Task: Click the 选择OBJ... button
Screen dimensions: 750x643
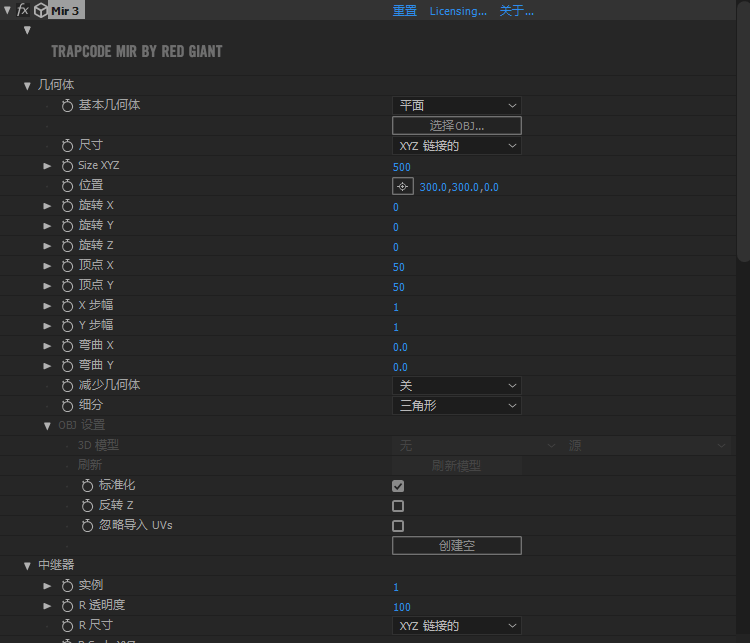Action: (457, 125)
